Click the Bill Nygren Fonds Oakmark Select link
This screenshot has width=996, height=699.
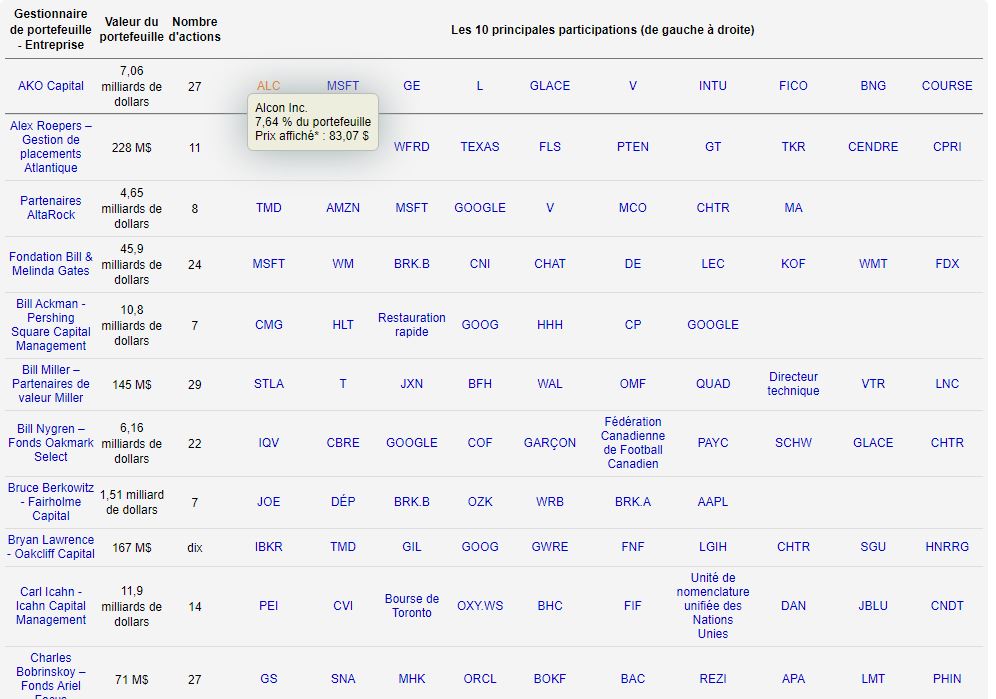coord(50,443)
